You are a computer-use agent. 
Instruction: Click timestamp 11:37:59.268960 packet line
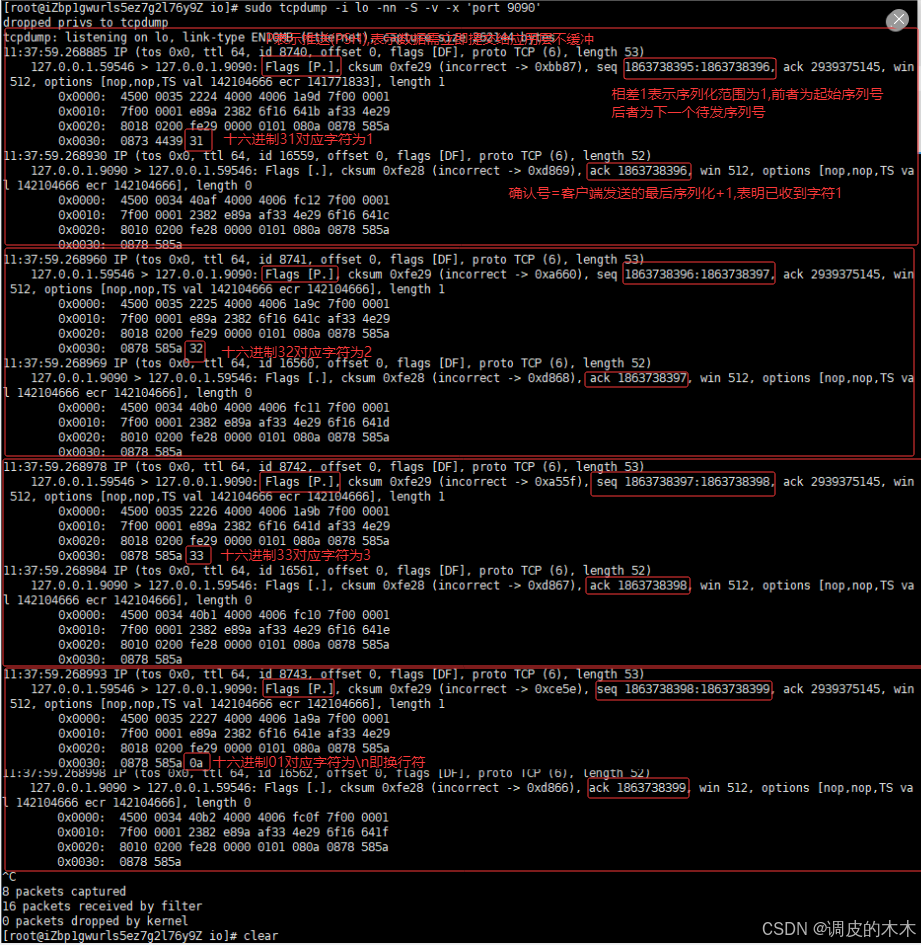[x=324, y=259]
